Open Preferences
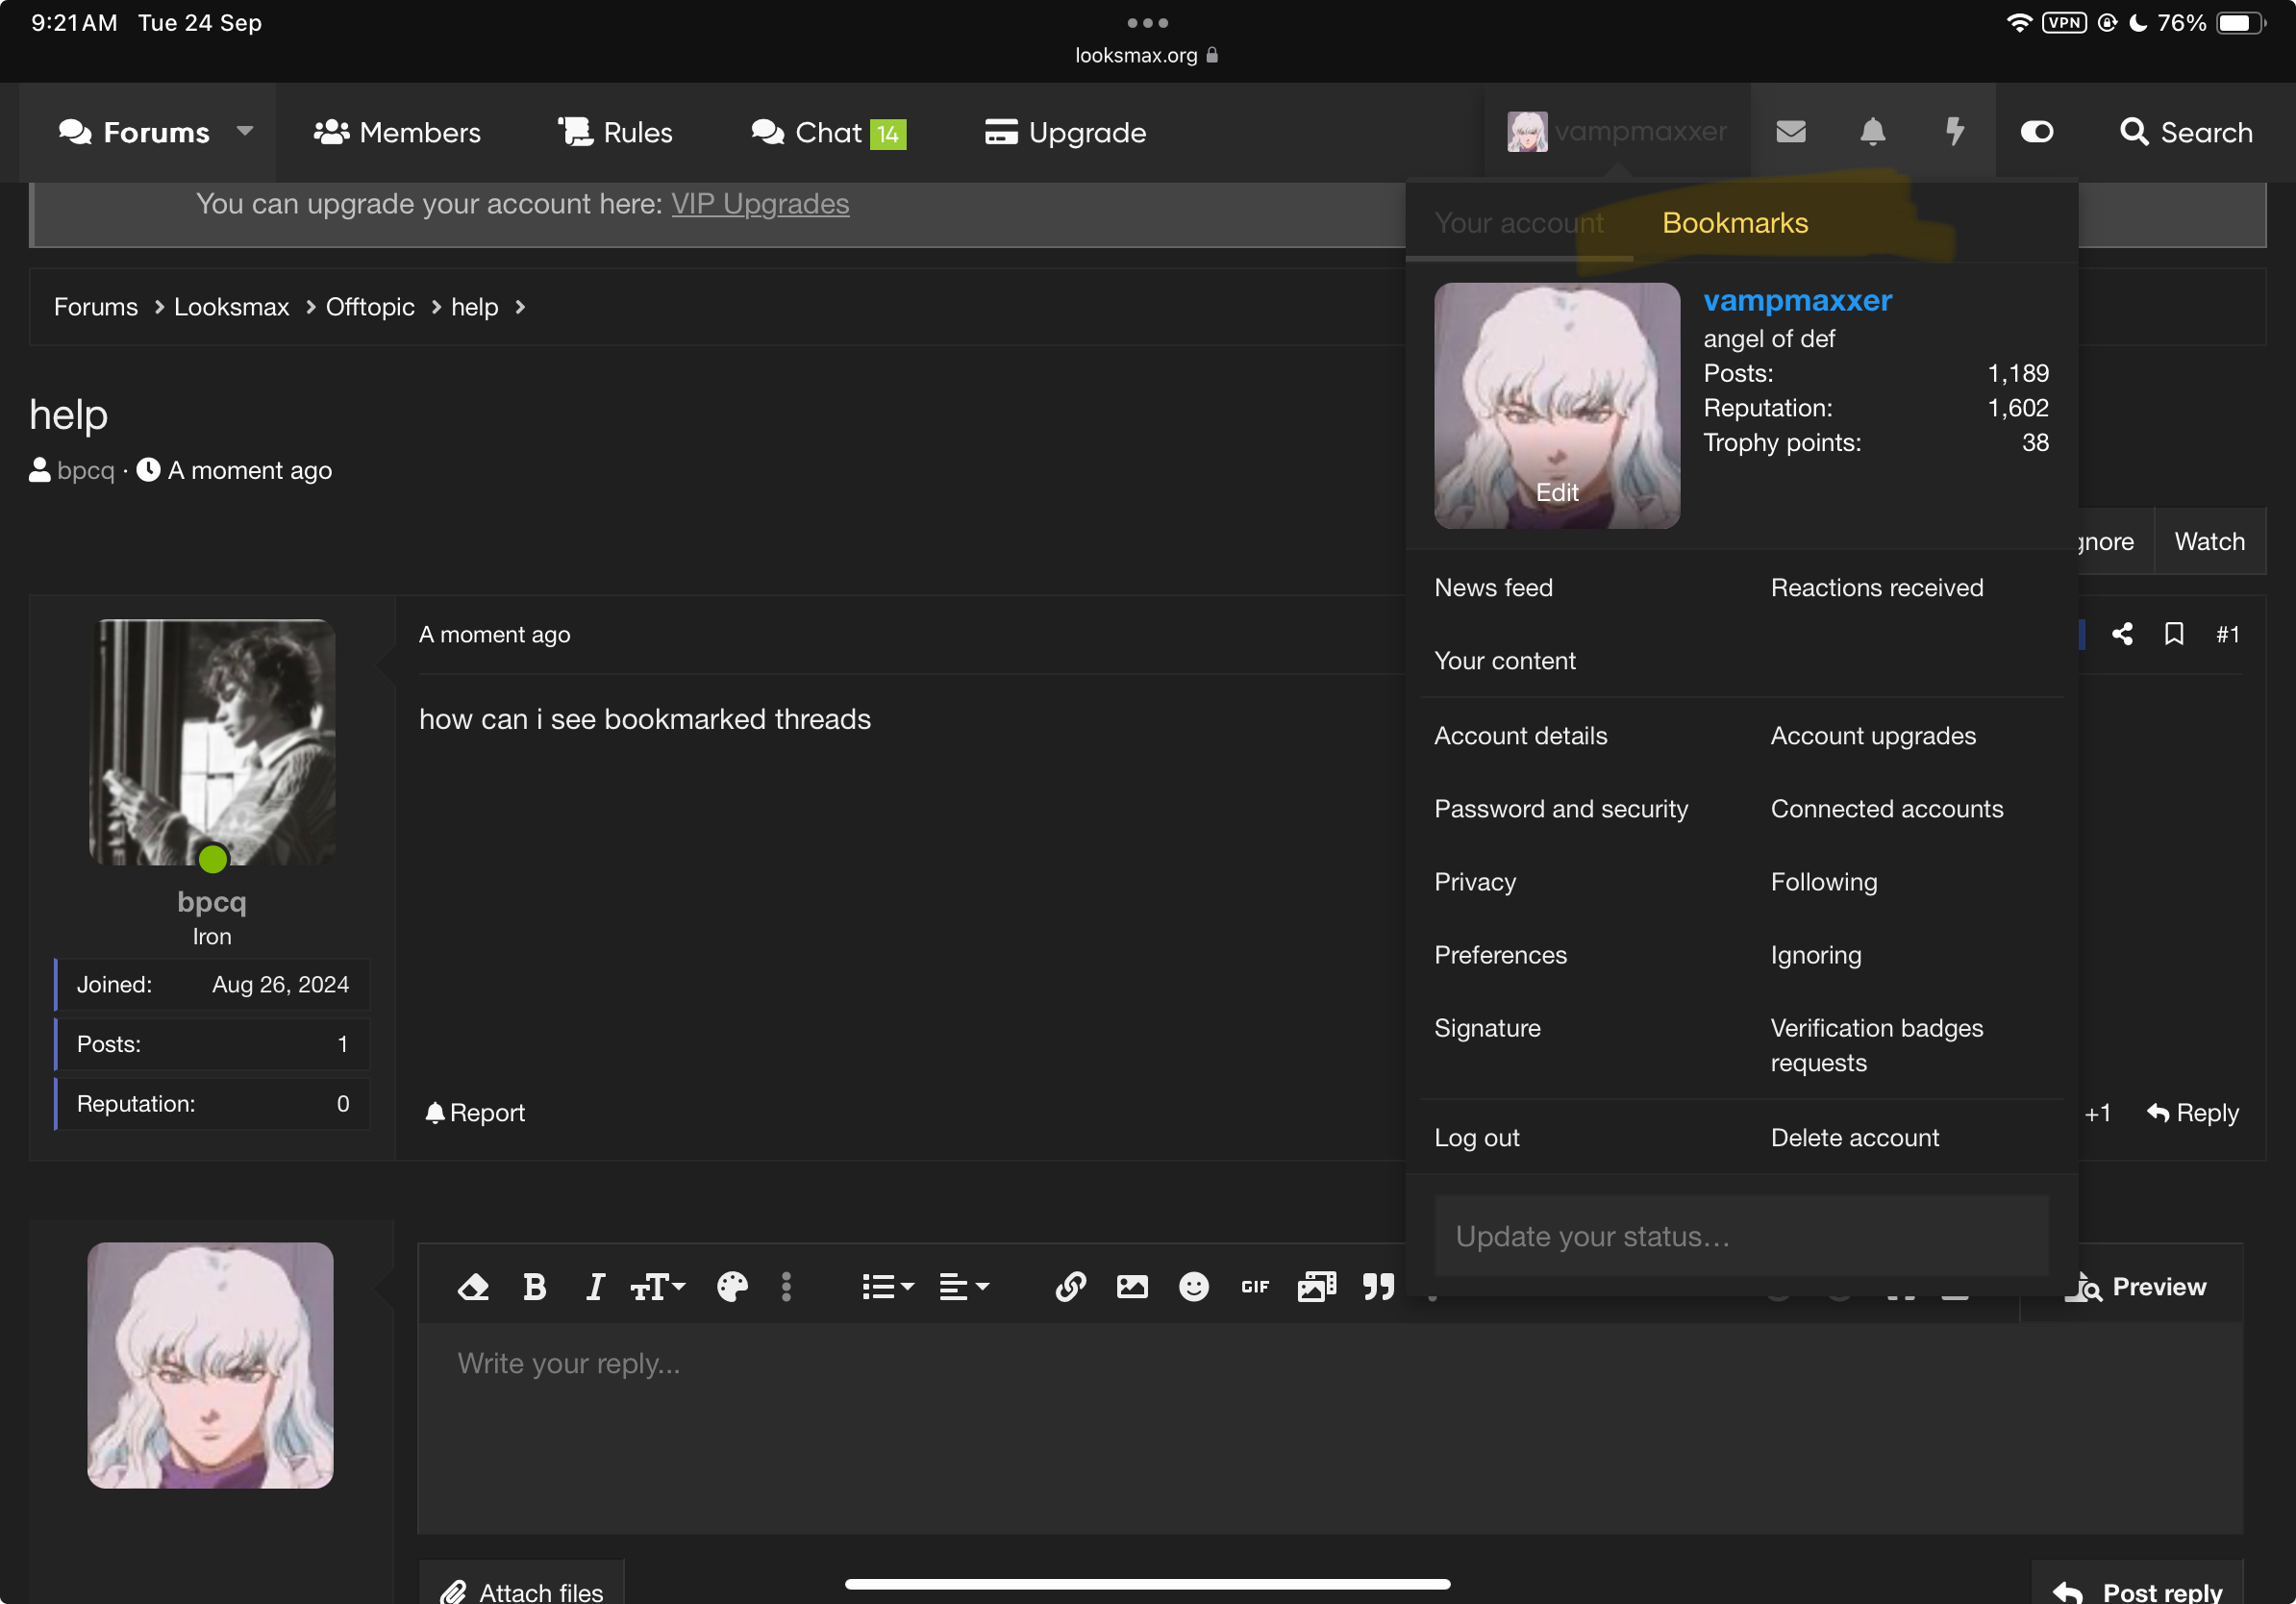This screenshot has width=2296, height=1604. click(1500, 955)
